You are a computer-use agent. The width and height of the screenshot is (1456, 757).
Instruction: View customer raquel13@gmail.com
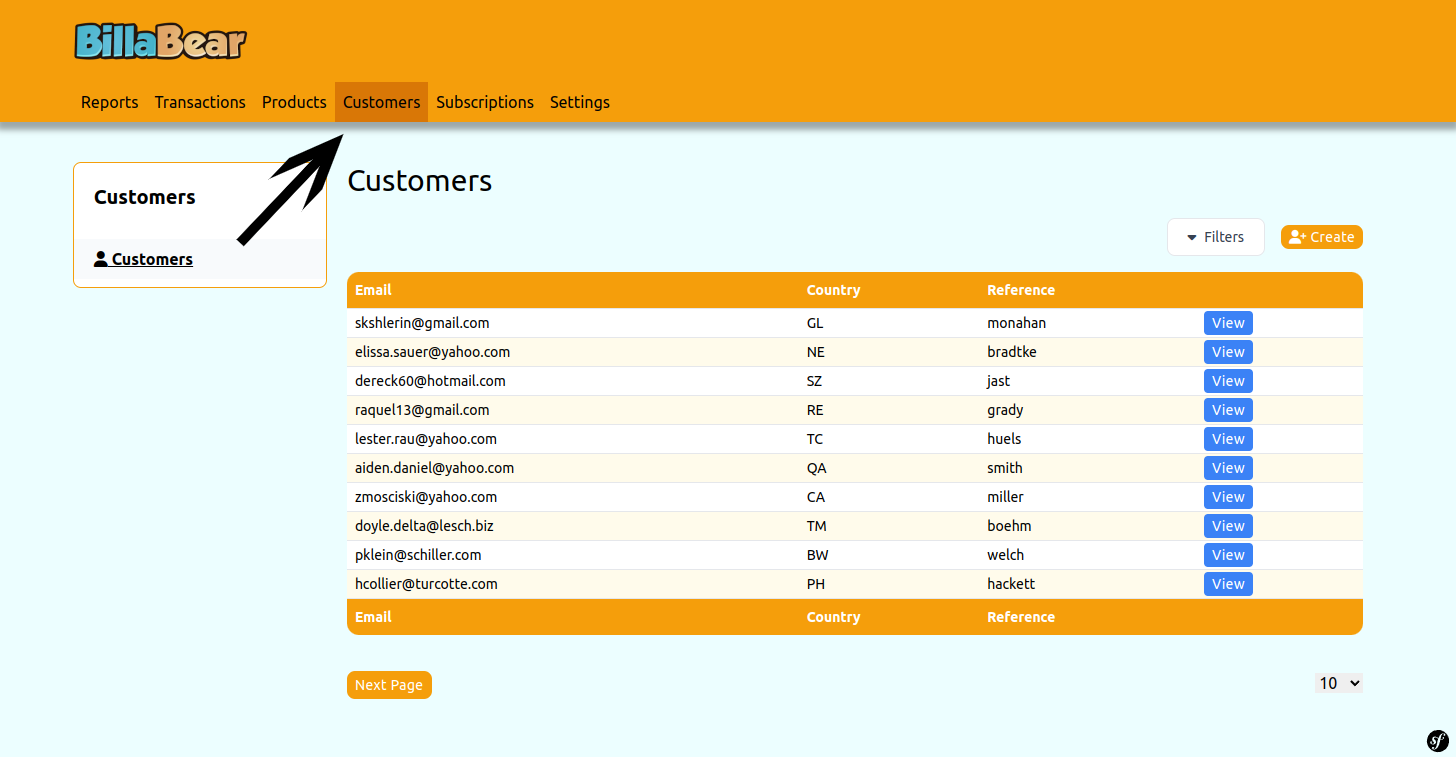pyautogui.click(x=1228, y=410)
